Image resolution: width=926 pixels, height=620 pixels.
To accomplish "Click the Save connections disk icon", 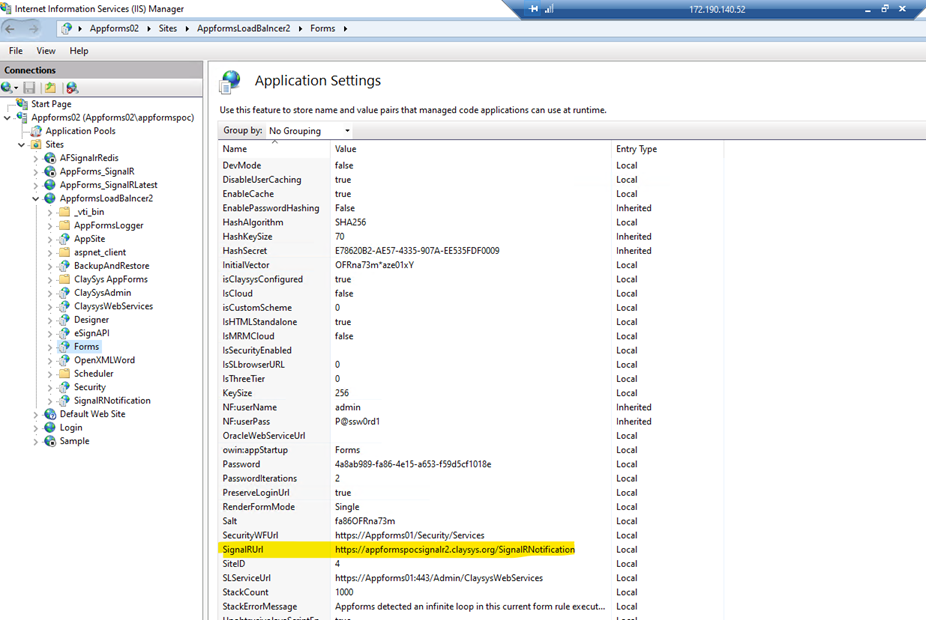I will [x=30, y=88].
